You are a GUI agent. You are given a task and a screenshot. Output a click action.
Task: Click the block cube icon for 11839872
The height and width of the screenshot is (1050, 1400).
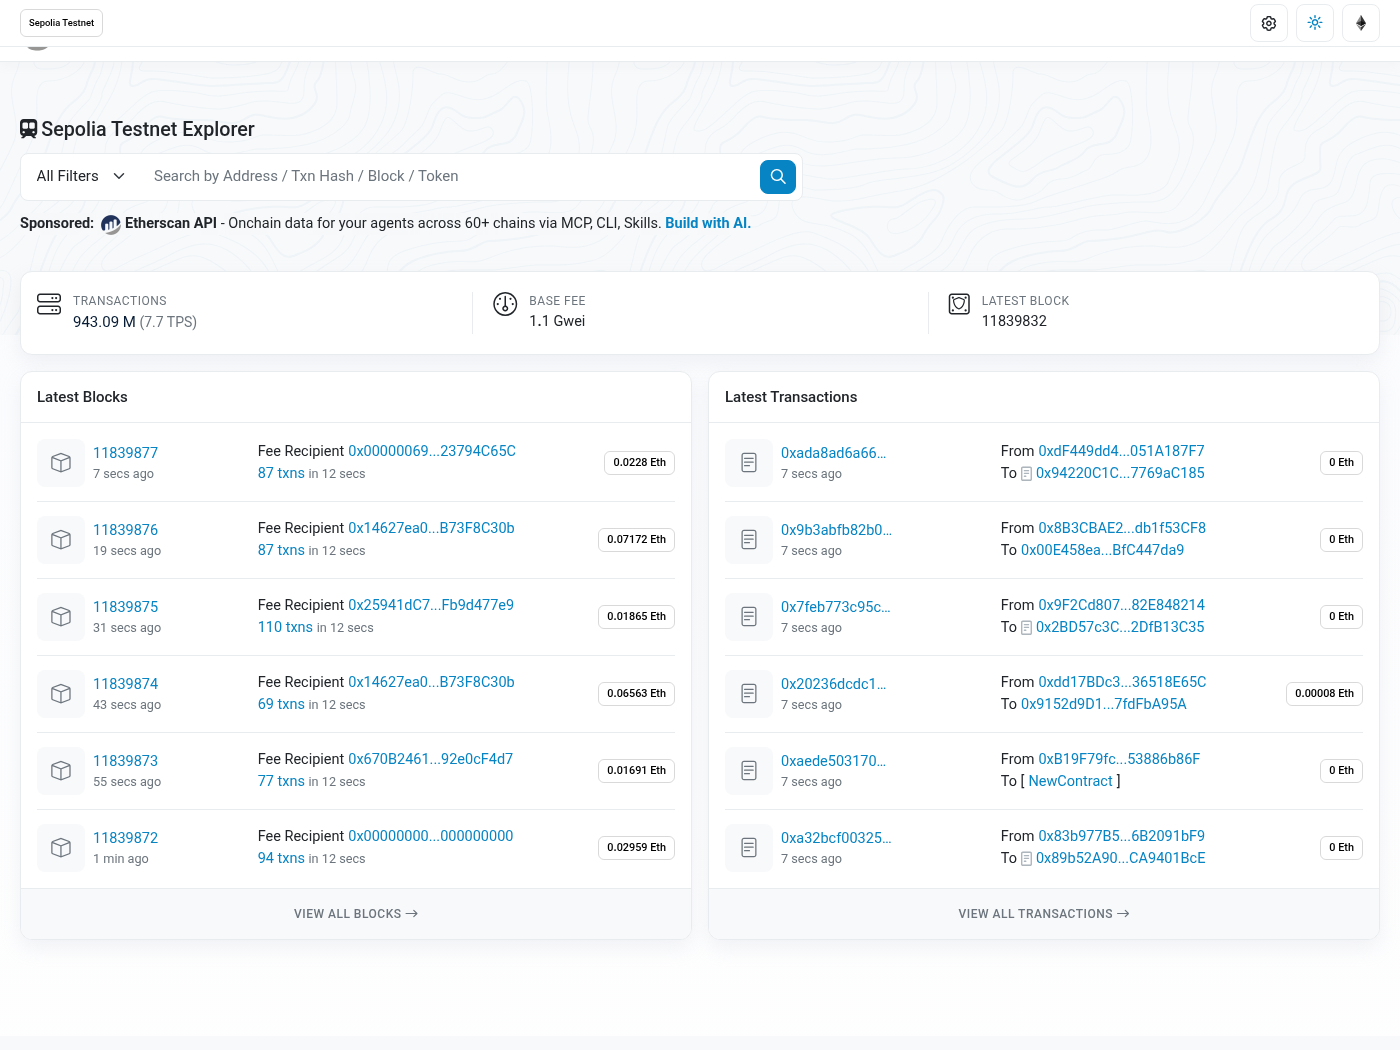[61, 848]
